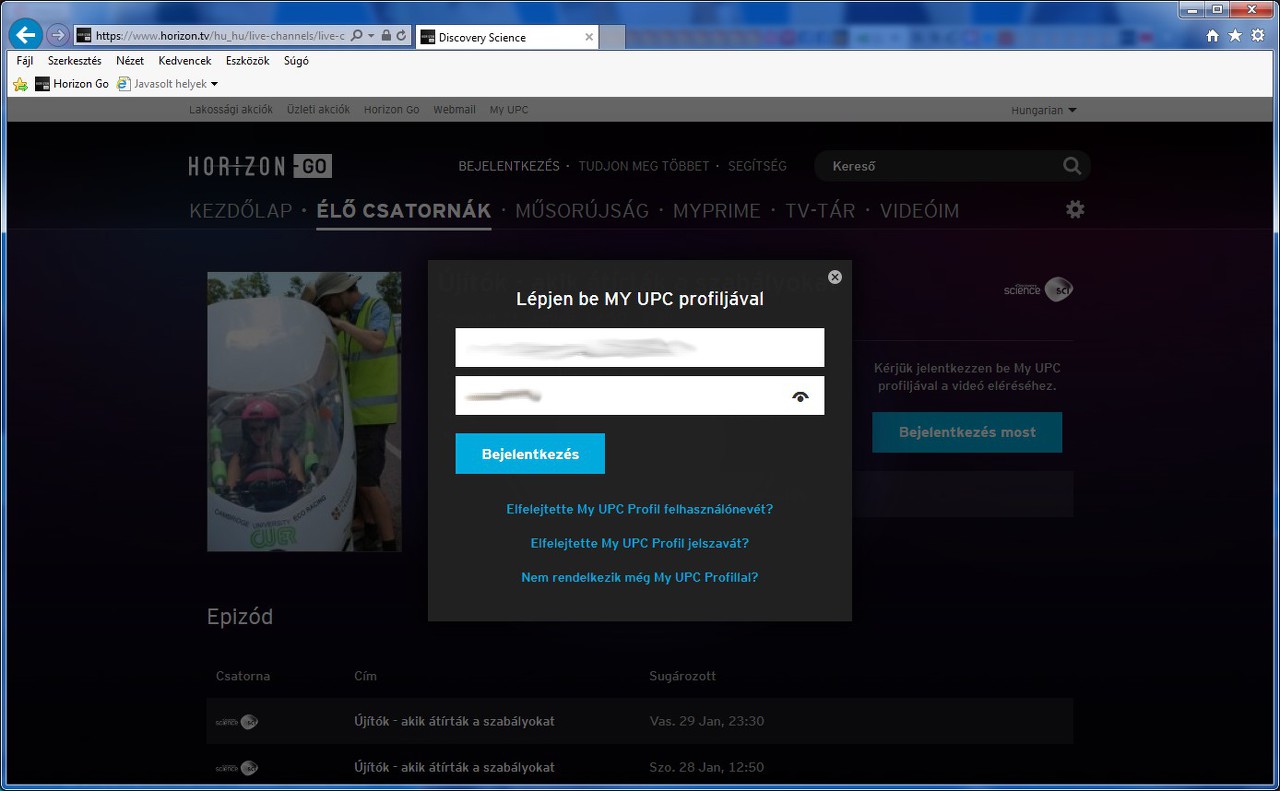Open the browser Home icon
The height and width of the screenshot is (791, 1280).
(1212, 36)
